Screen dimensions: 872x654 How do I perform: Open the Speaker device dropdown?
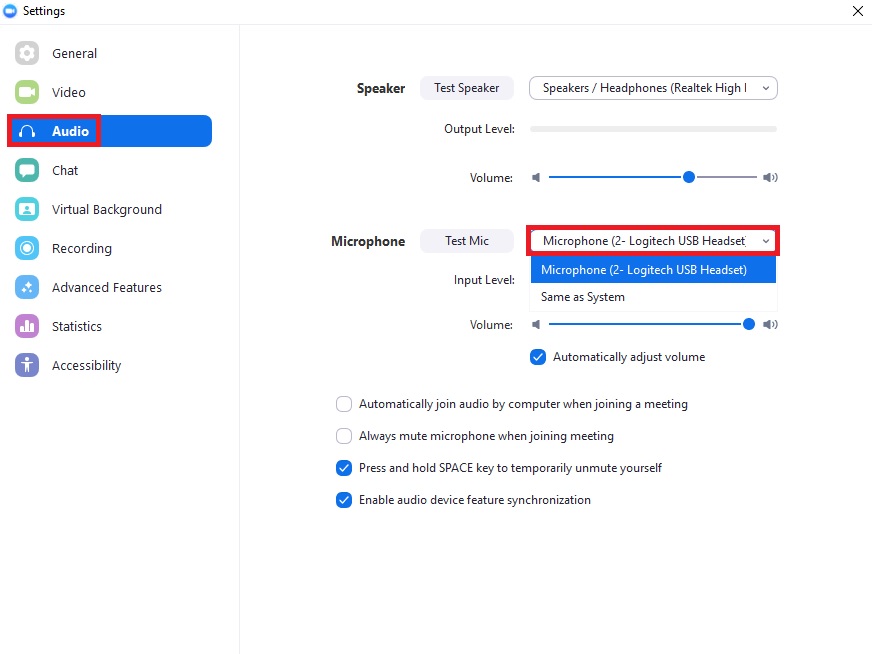653,88
